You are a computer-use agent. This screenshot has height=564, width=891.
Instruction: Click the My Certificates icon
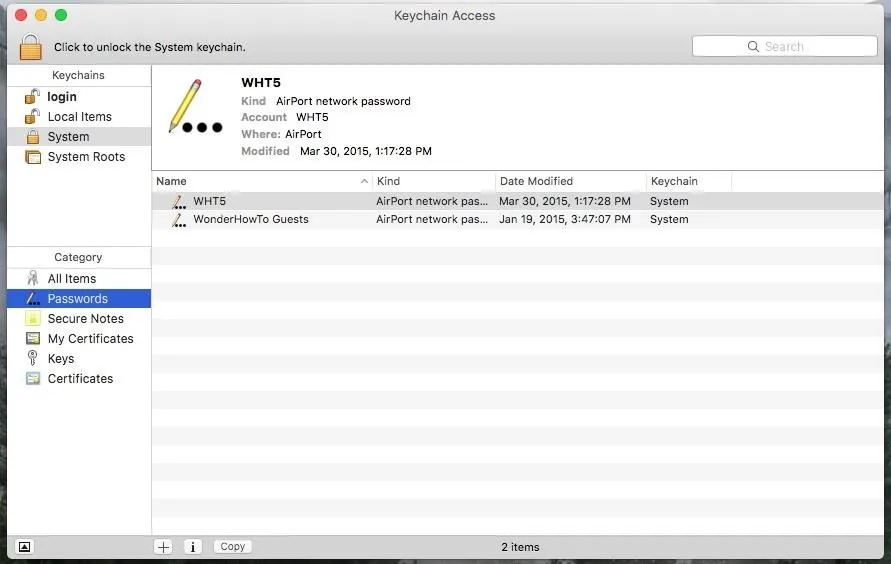click(33, 339)
